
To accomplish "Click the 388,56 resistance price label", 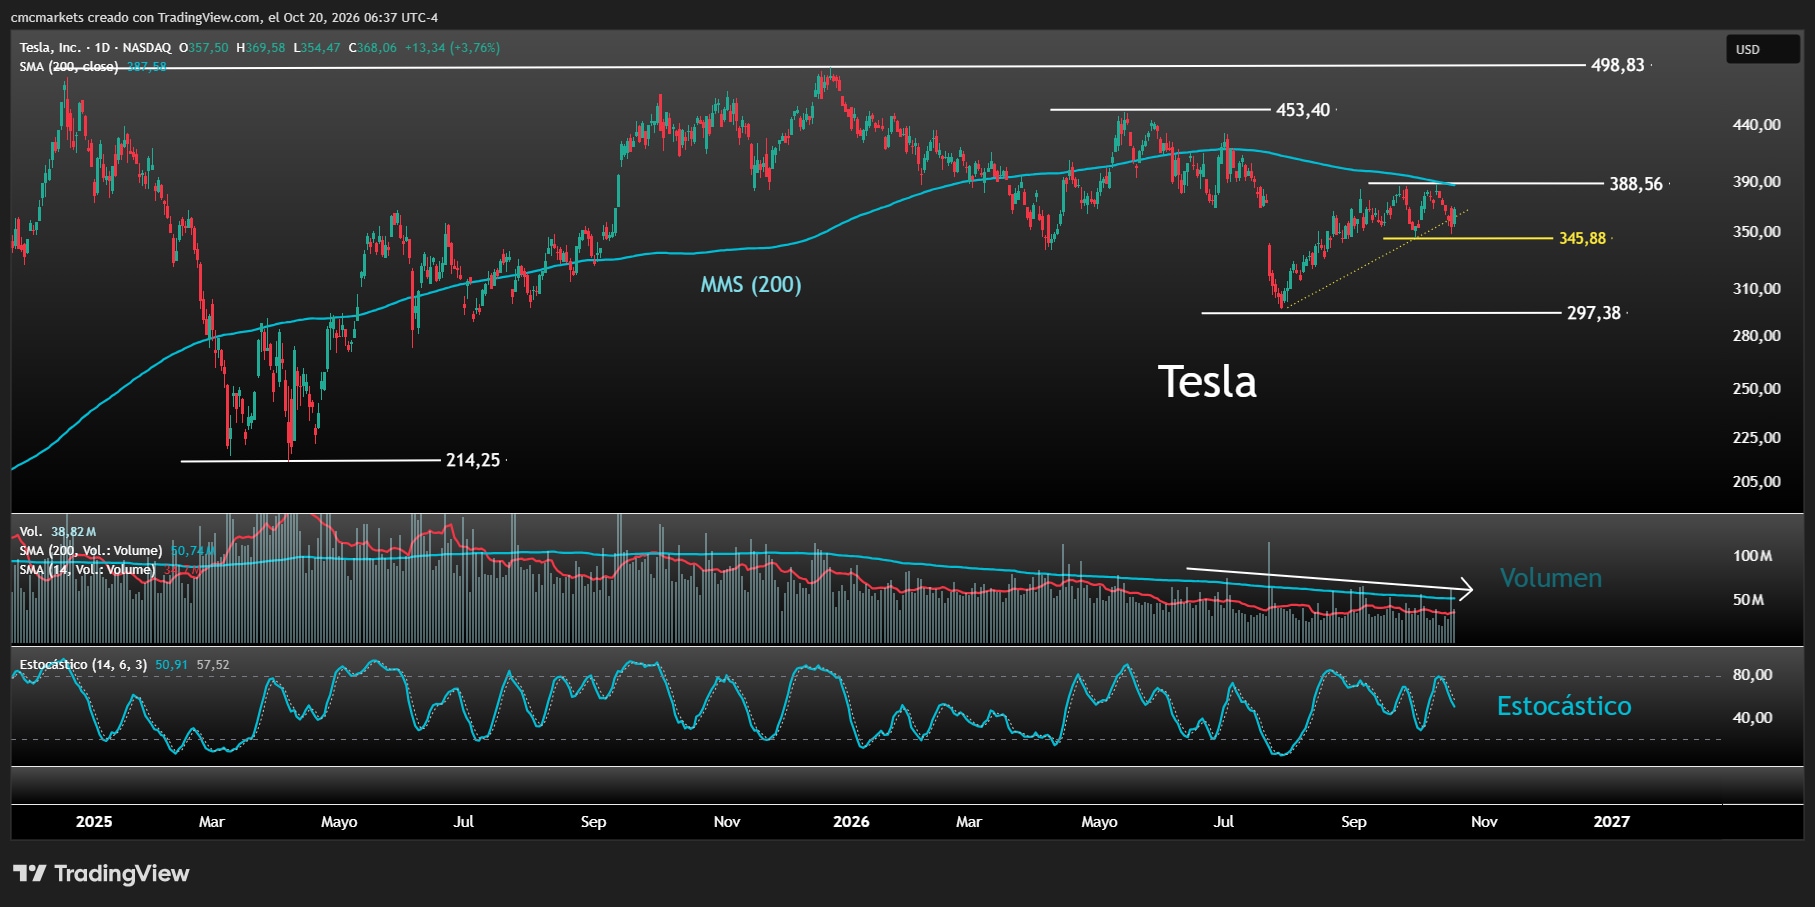I will pyautogui.click(x=1636, y=184).
